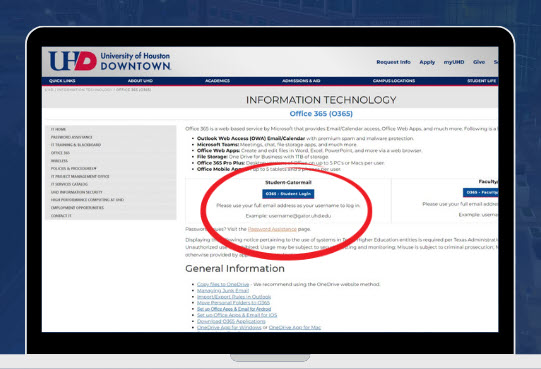Image resolution: width=541 pixels, height=369 pixels.
Task: Open the Managing Junk Email link
Action: click(223, 291)
